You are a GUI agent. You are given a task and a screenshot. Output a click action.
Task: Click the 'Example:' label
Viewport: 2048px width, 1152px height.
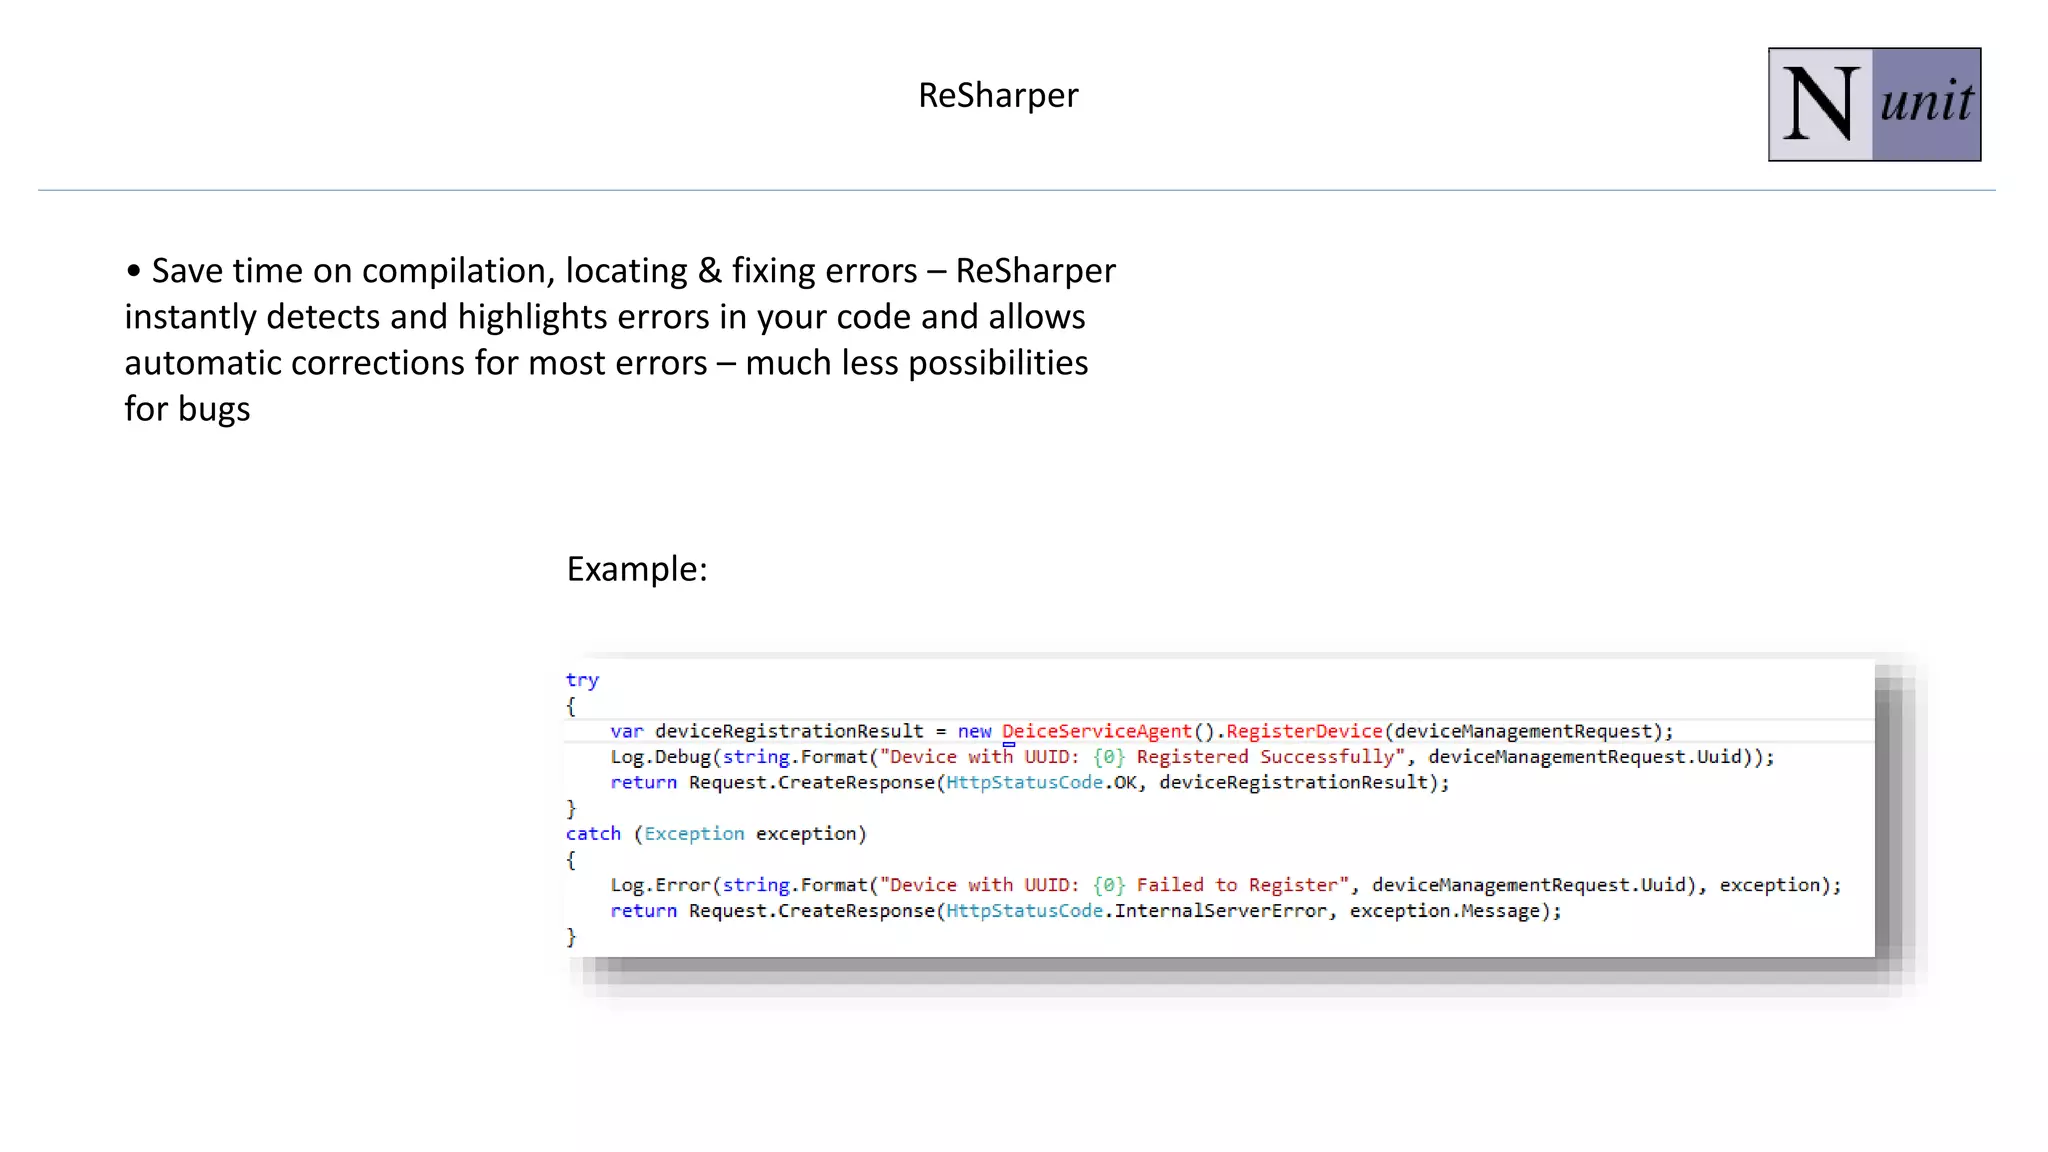(637, 568)
